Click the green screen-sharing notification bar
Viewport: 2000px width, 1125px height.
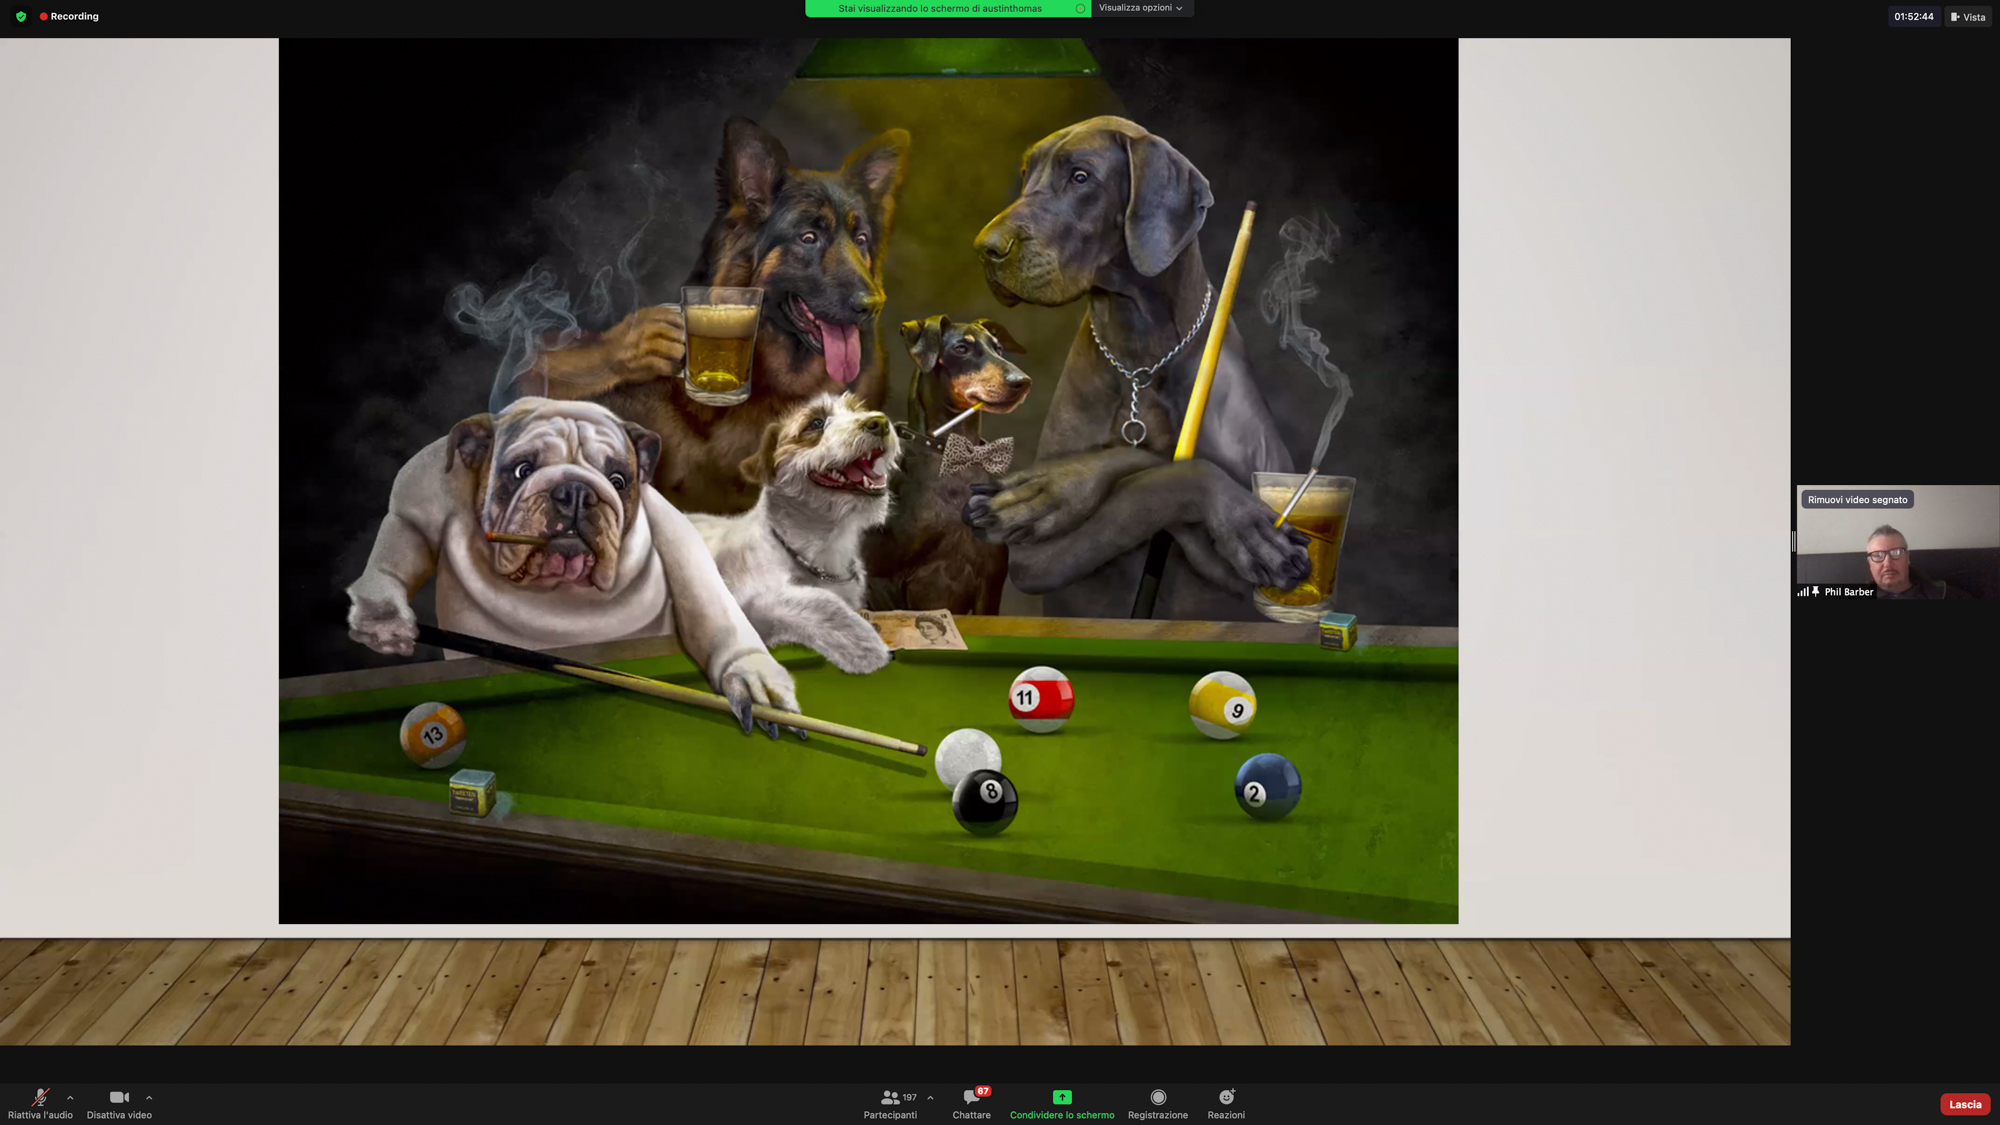pos(948,8)
